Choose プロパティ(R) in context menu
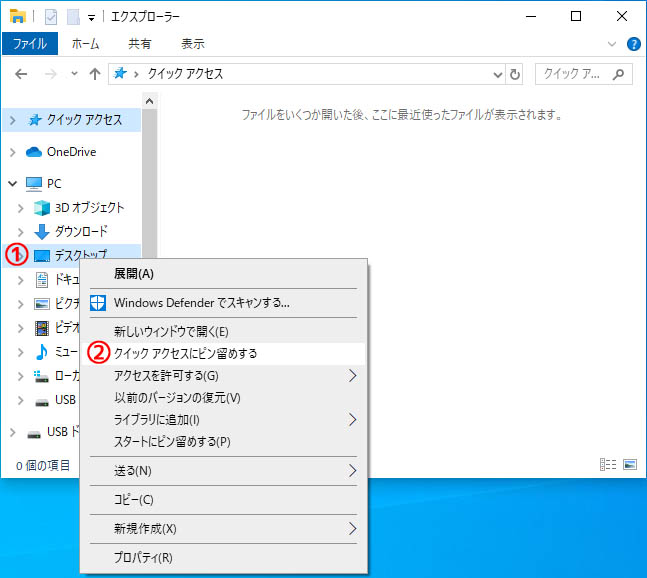 coord(223,558)
